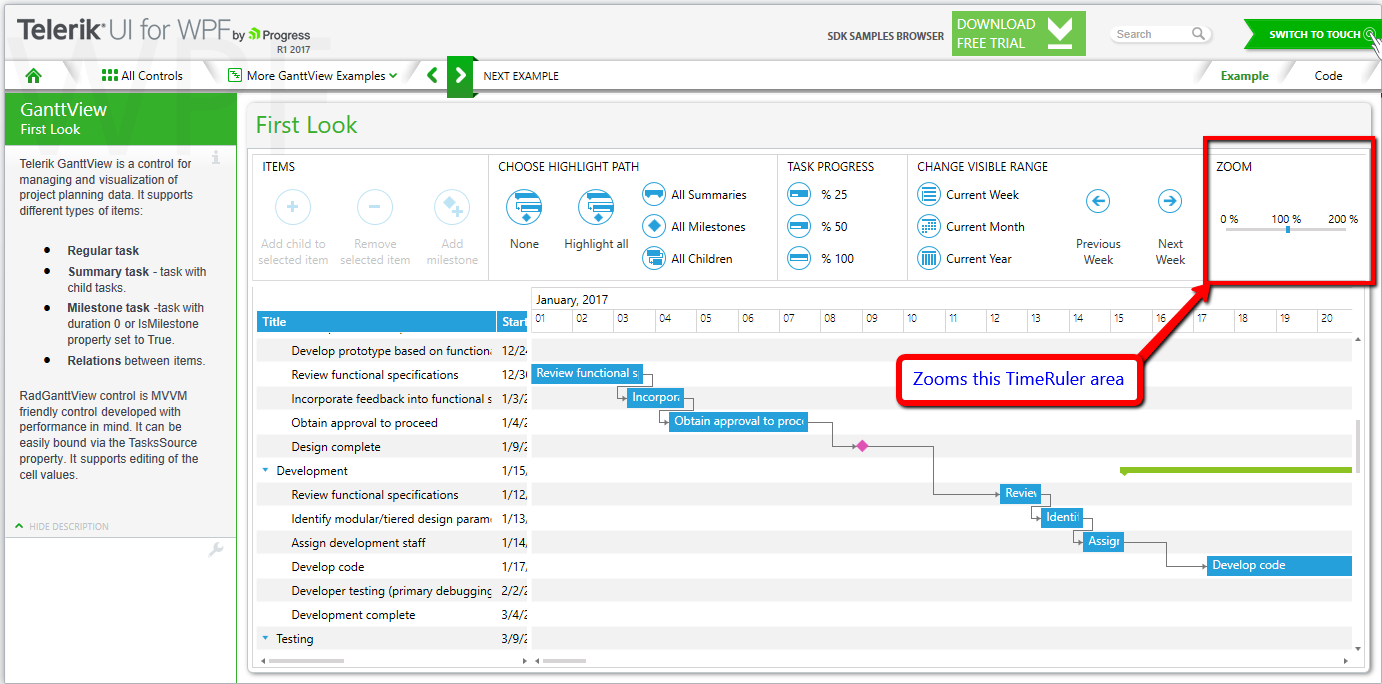Go to the Home icon
1382x684 pixels.
[x=33, y=75]
